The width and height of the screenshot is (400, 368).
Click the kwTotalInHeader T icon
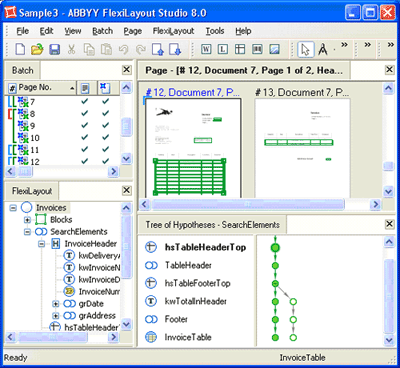click(x=151, y=301)
